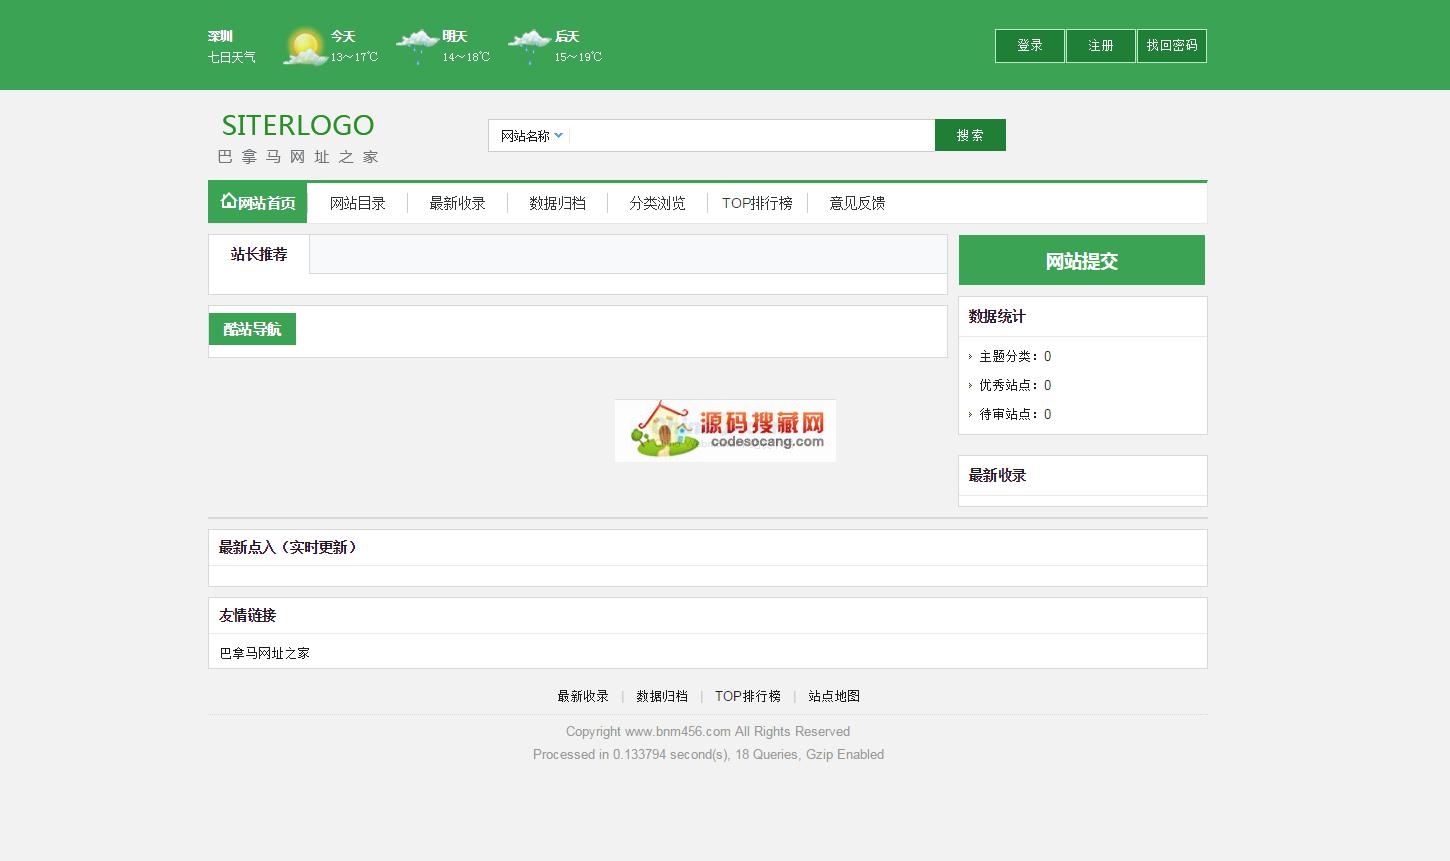This screenshot has width=1450, height=861.
Task: Click the home icon in 网站首页 tab
Action: pos(228,201)
